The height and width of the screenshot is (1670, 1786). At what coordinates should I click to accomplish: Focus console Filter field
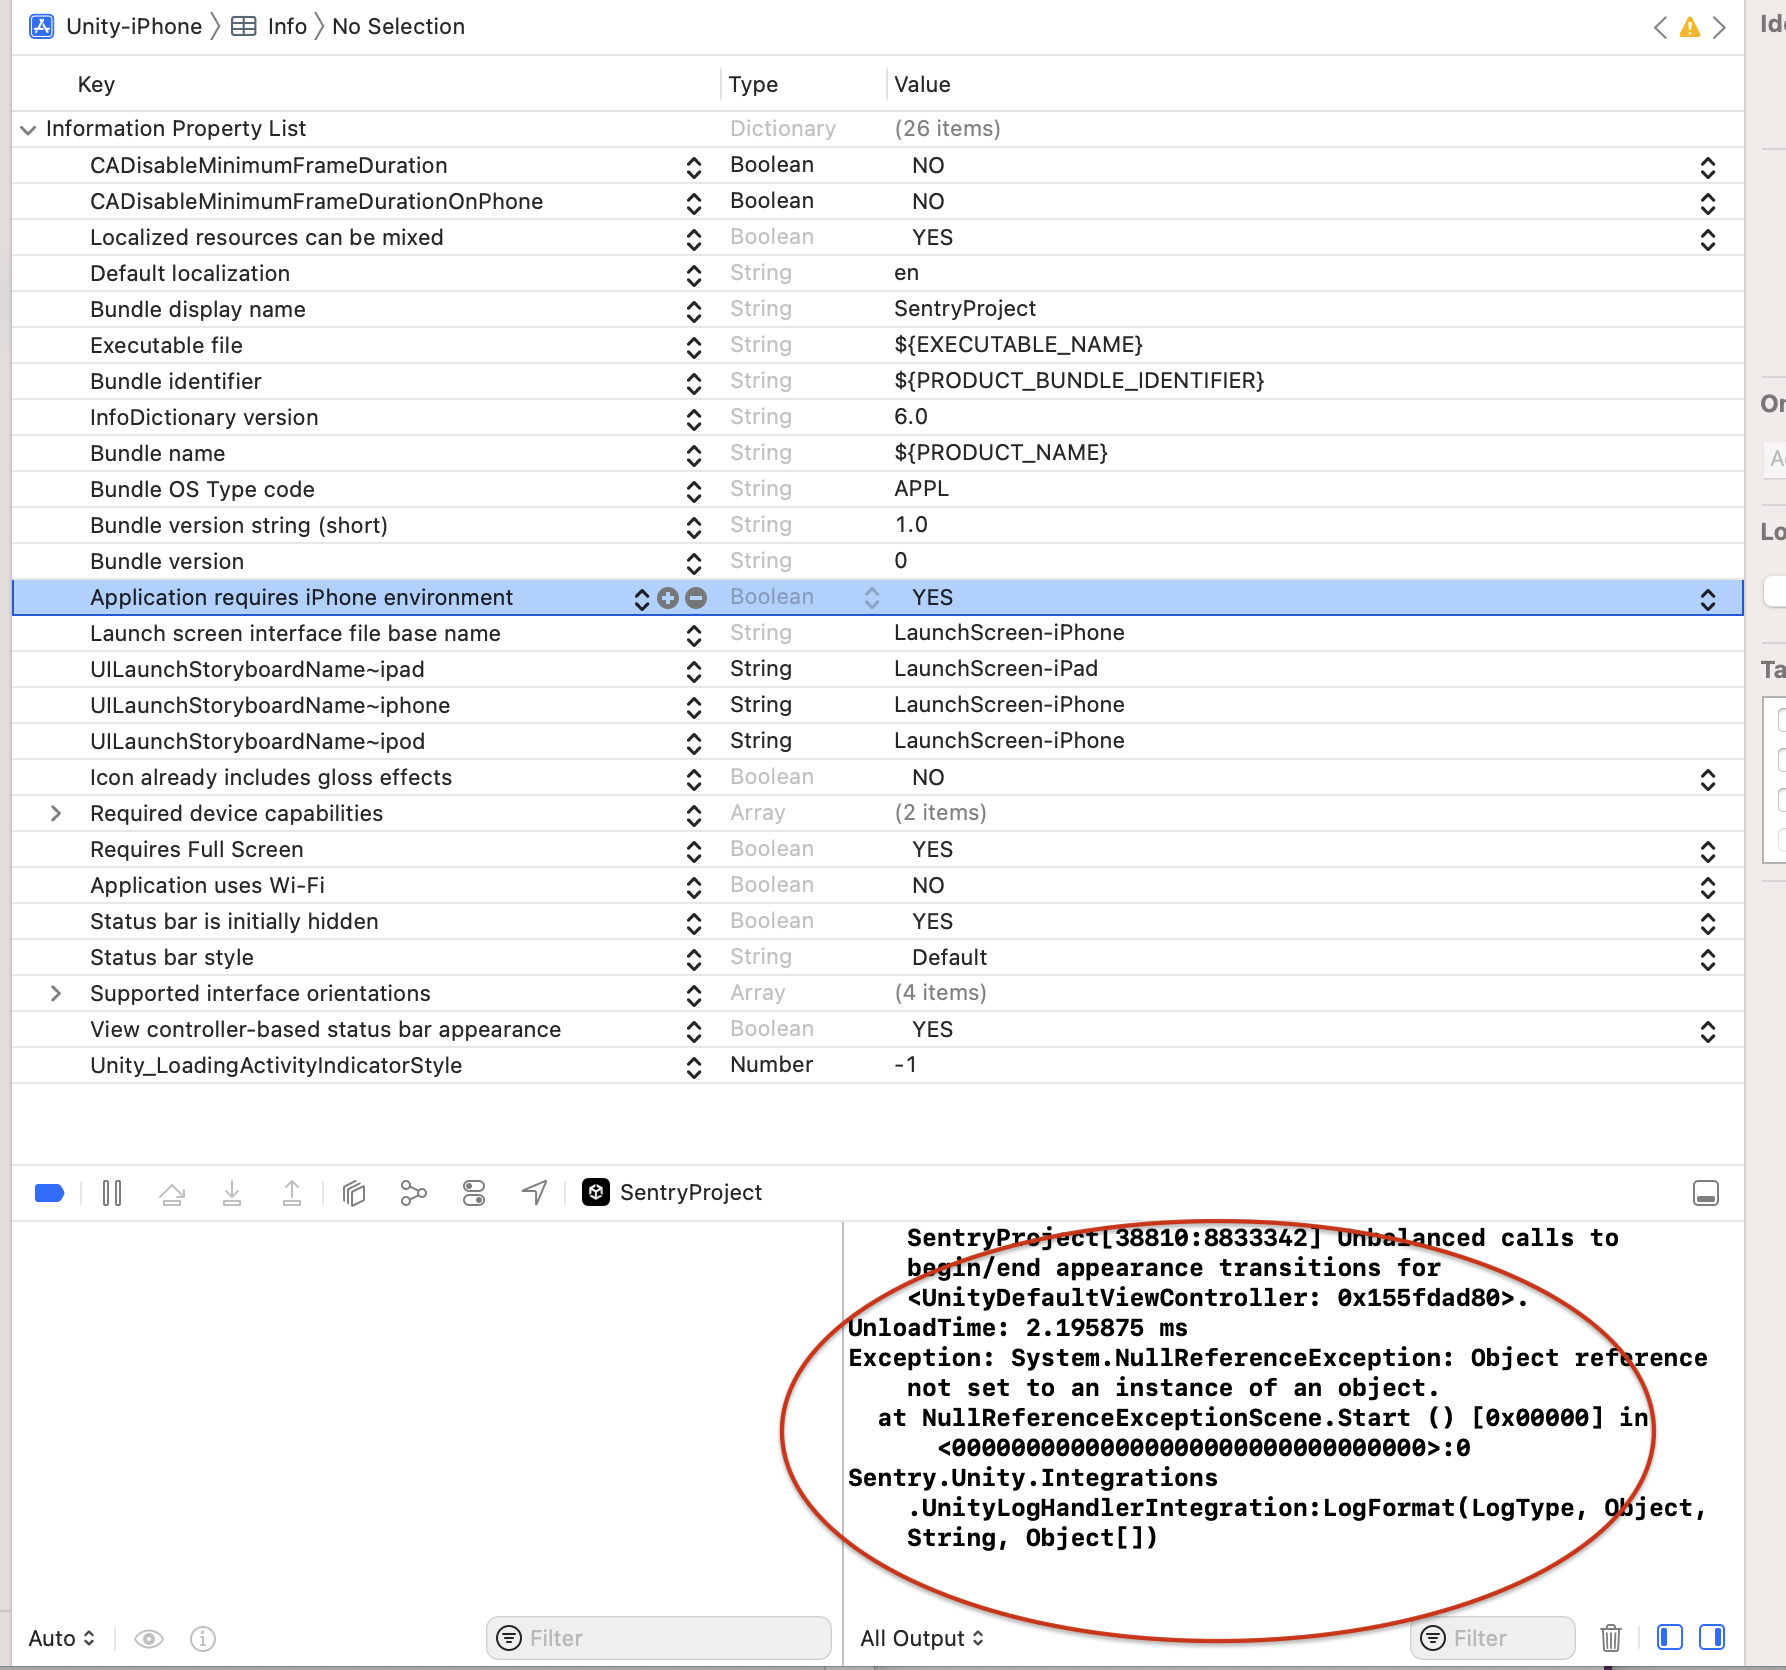(x=1493, y=1638)
